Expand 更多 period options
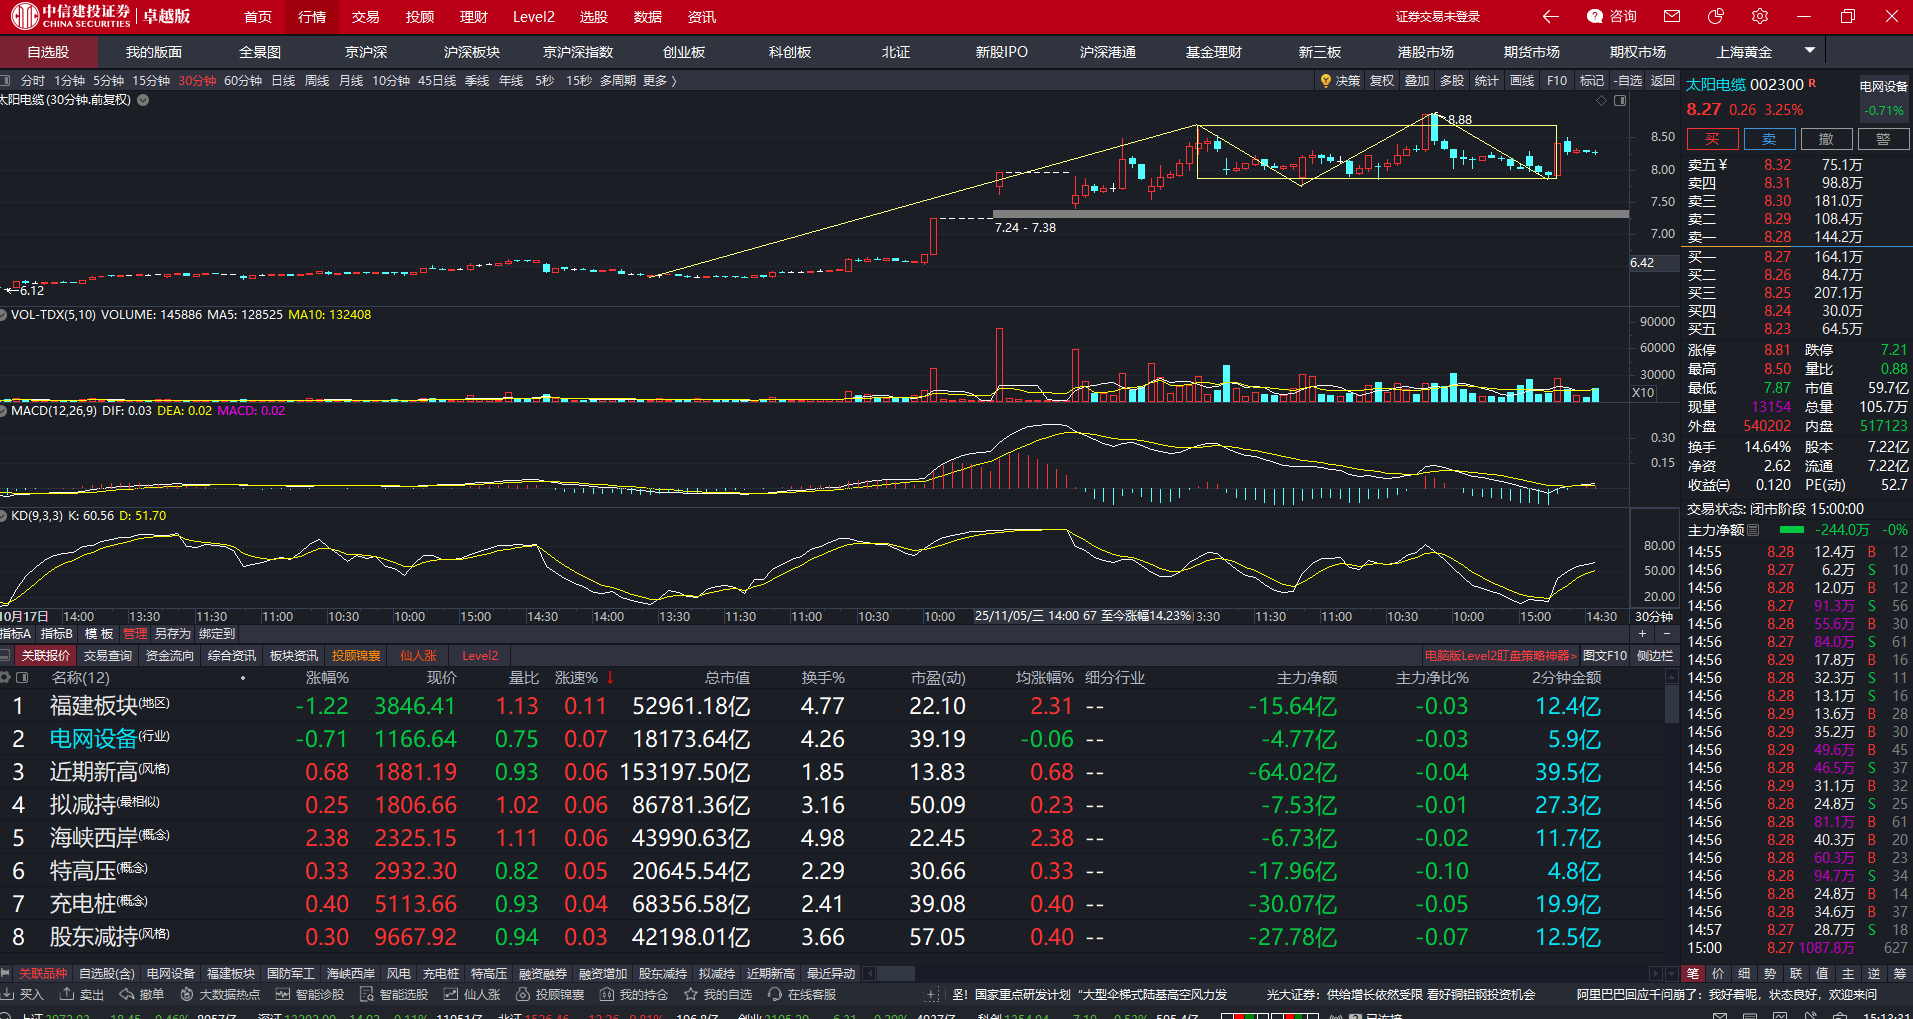Screen dimensions: 1913x1019 click(660, 81)
